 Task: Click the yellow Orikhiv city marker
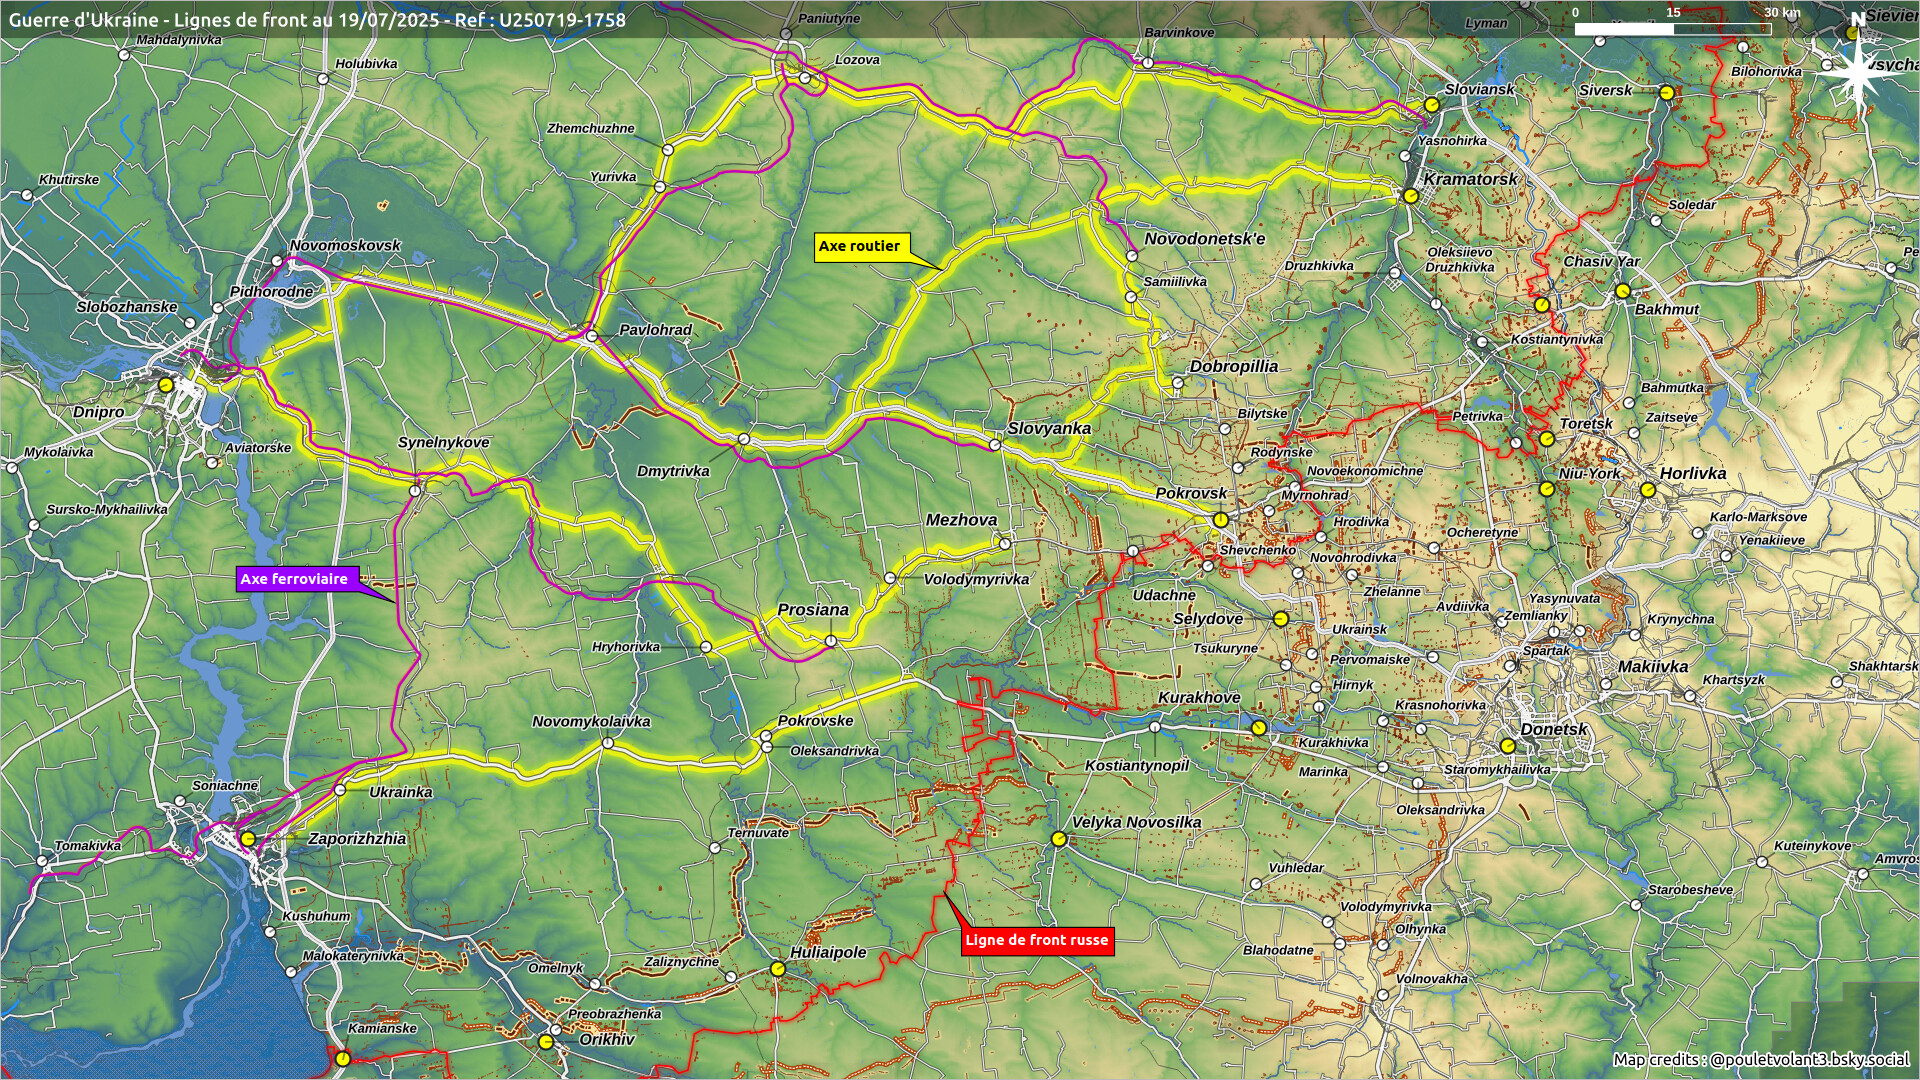545,1042
